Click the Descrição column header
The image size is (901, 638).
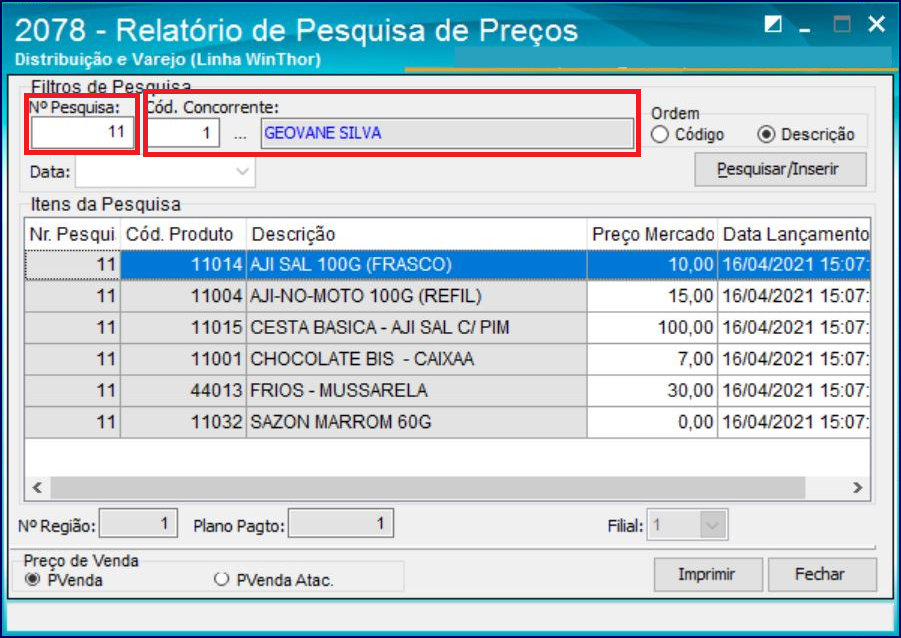point(416,234)
